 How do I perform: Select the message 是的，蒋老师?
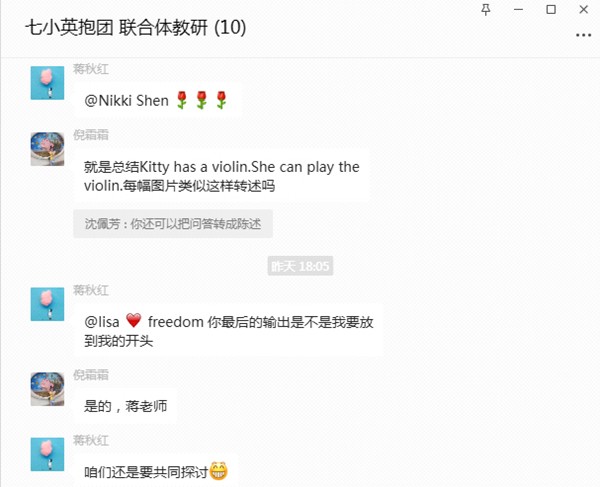click(126, 406)
